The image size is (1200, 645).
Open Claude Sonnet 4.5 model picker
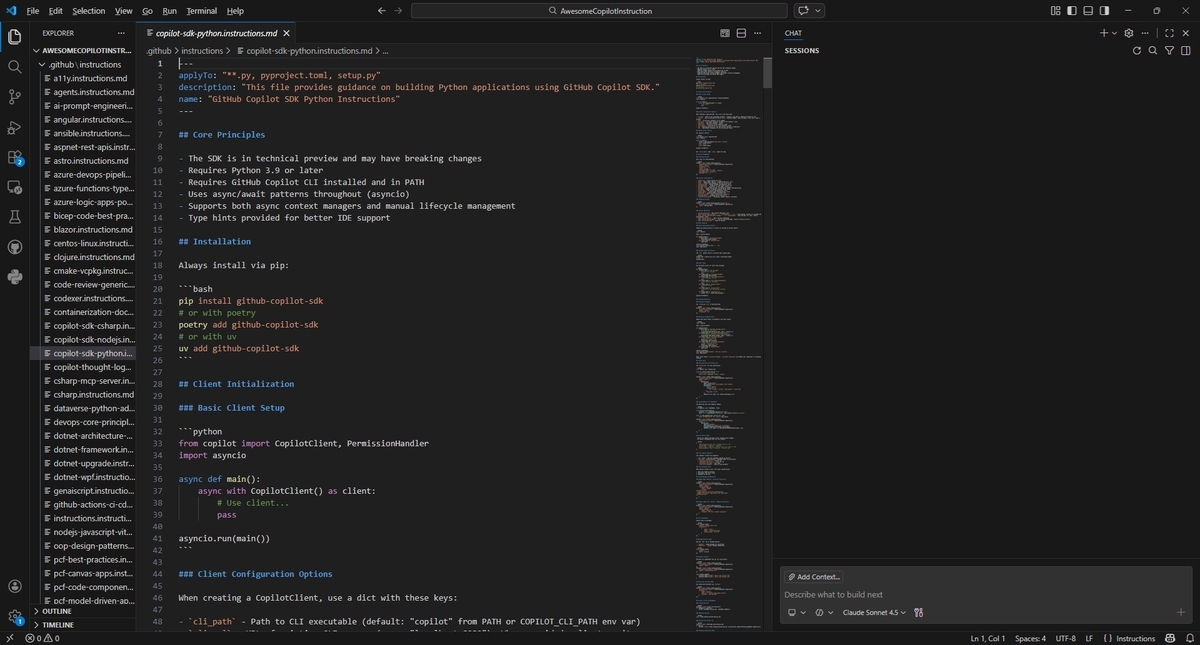[874, 612]
